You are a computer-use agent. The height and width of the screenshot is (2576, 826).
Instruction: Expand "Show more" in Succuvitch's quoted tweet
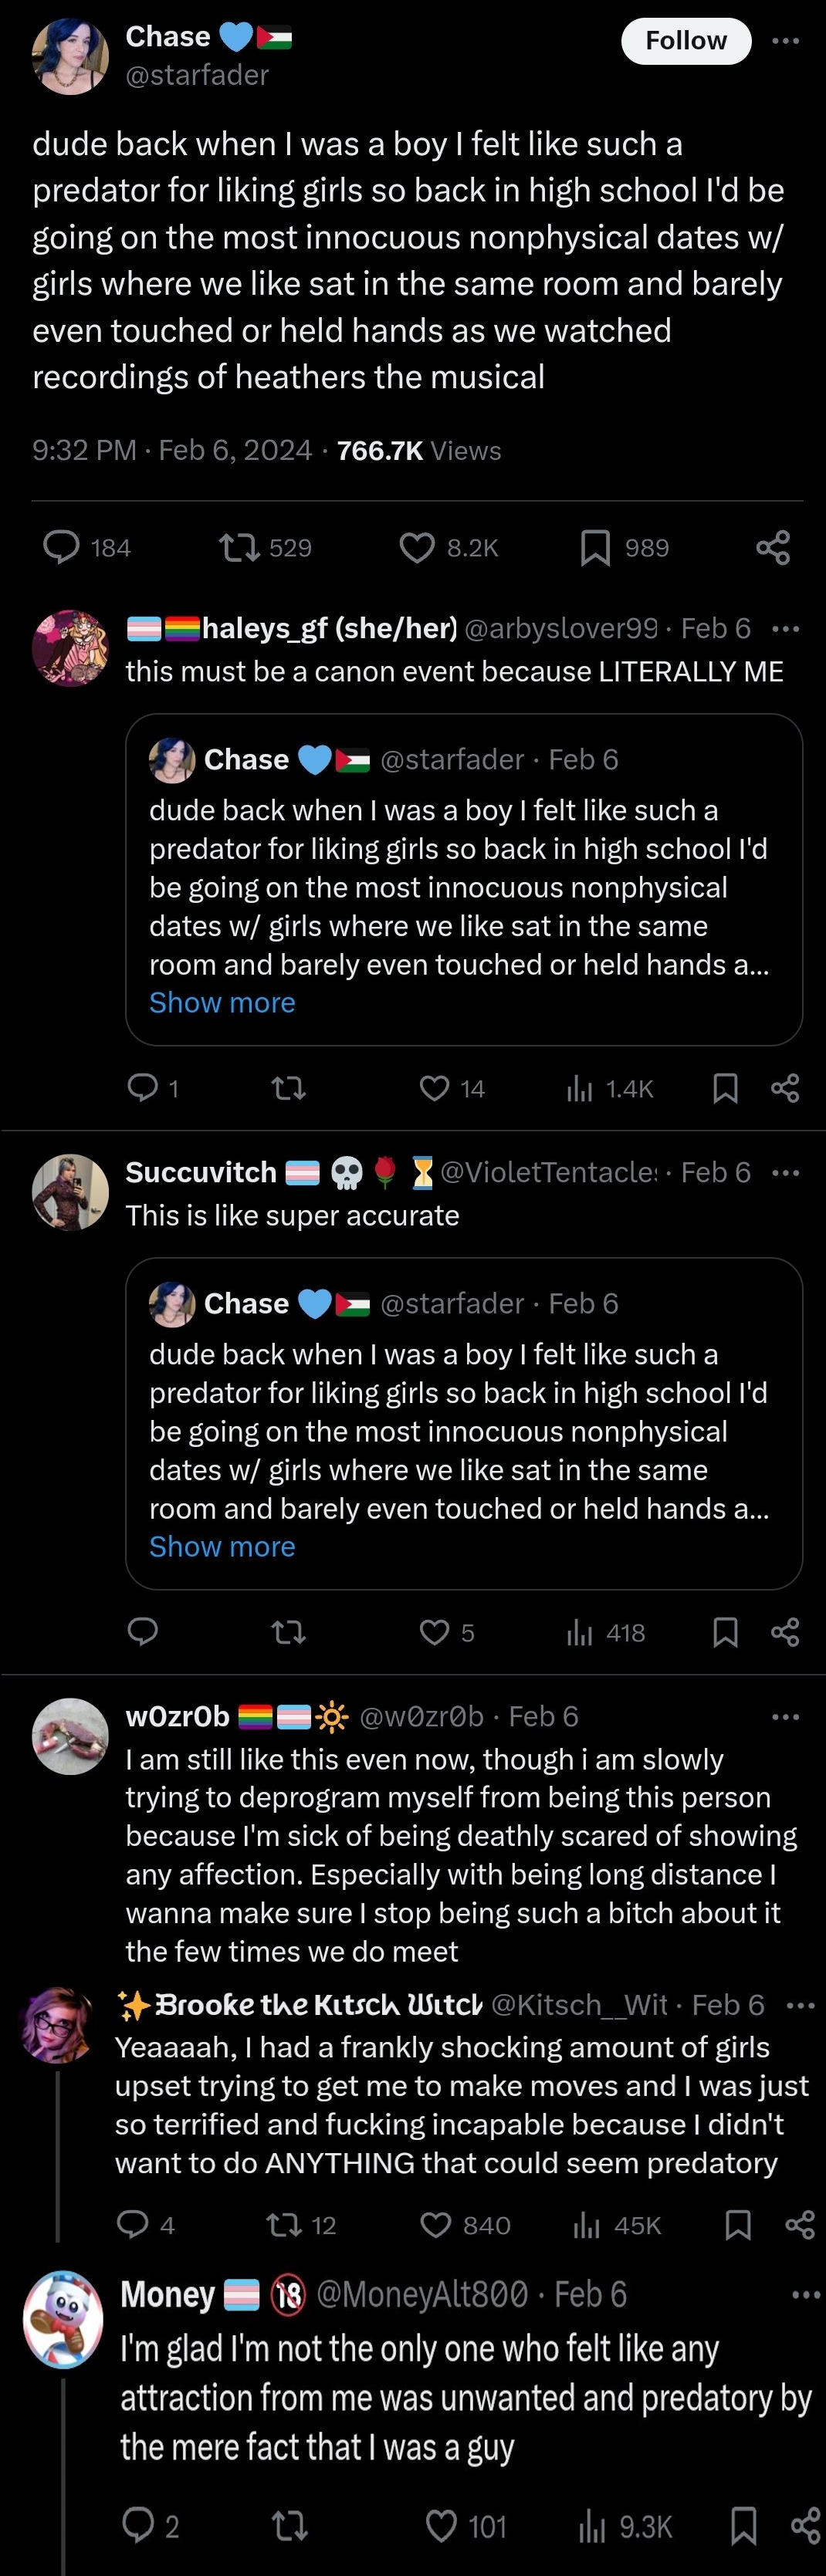click(x=222, y=1547)
